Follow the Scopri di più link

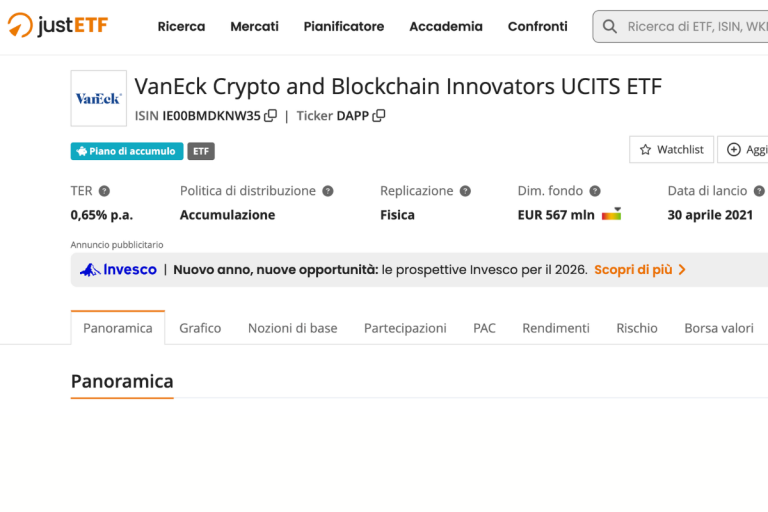640,270
